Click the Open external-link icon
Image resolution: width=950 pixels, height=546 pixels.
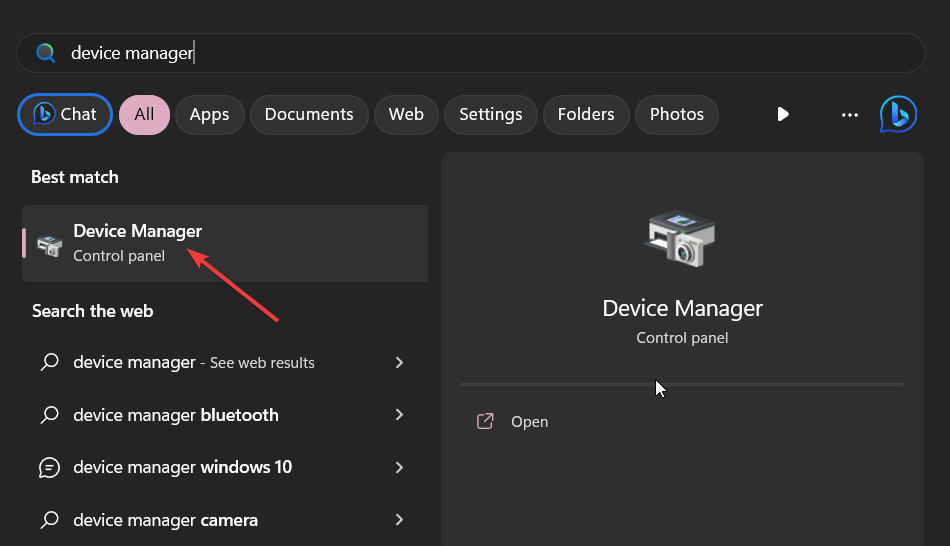[485, 421]
